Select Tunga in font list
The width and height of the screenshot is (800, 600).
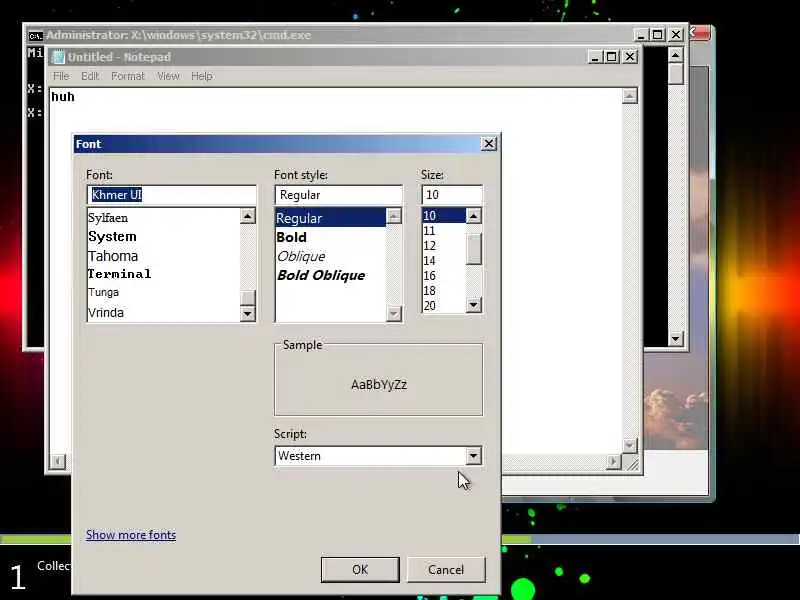click(x=163, y=292)
